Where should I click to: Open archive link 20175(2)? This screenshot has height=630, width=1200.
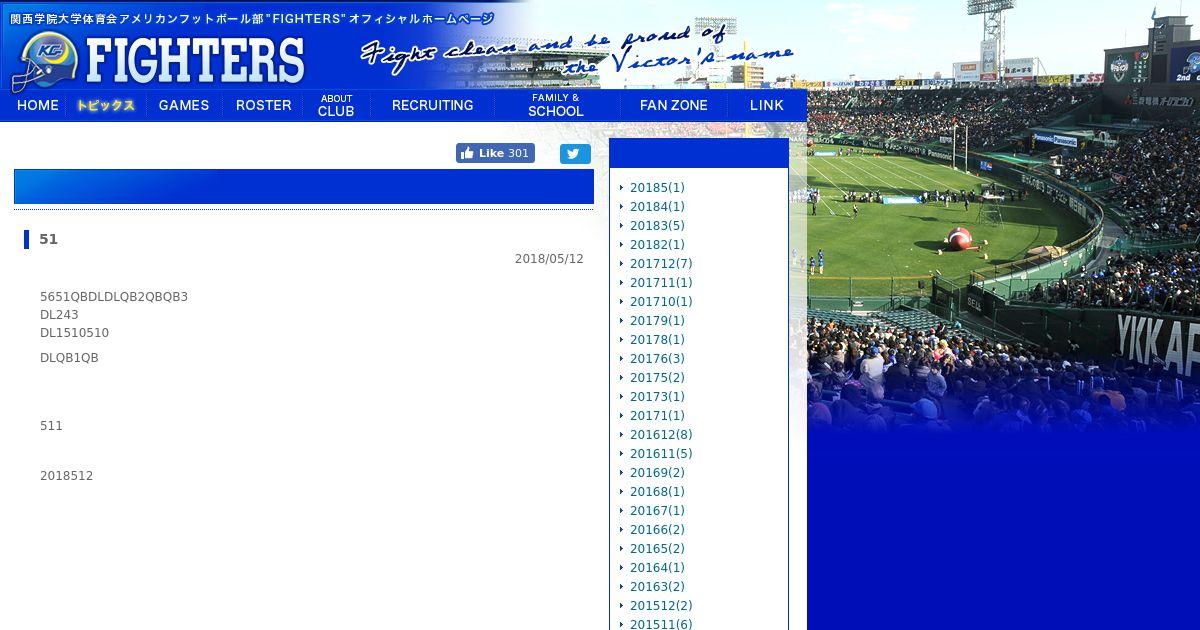[657, 378]
